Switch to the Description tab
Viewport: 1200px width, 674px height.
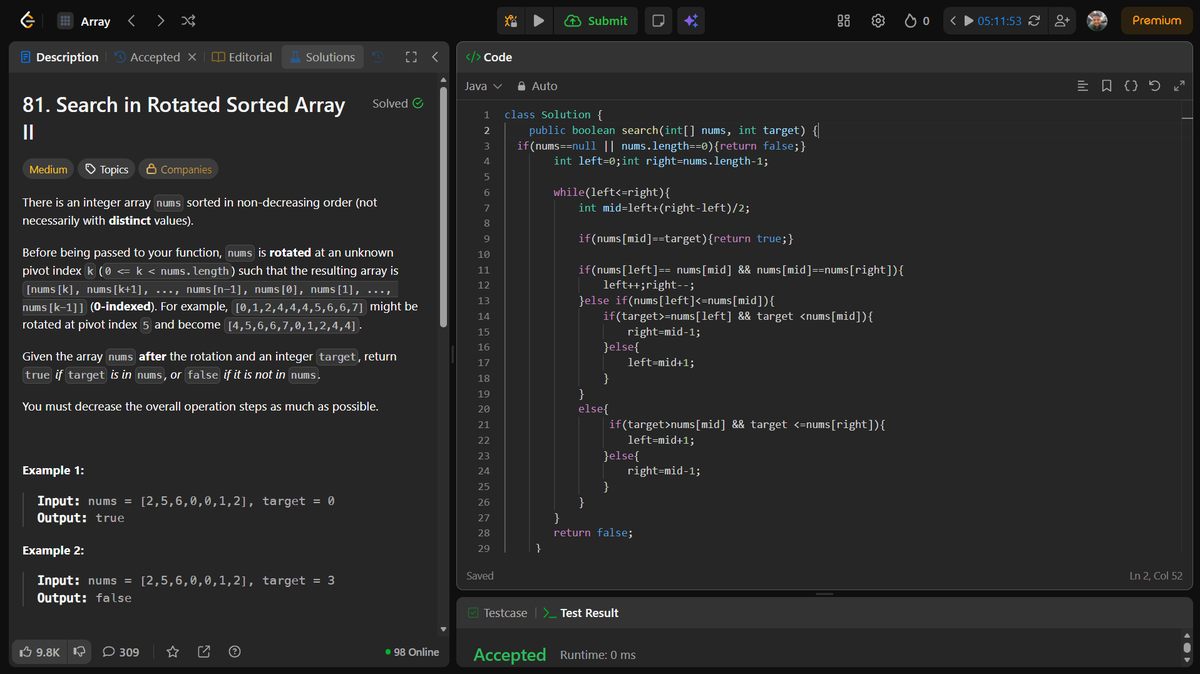[59, 57]
